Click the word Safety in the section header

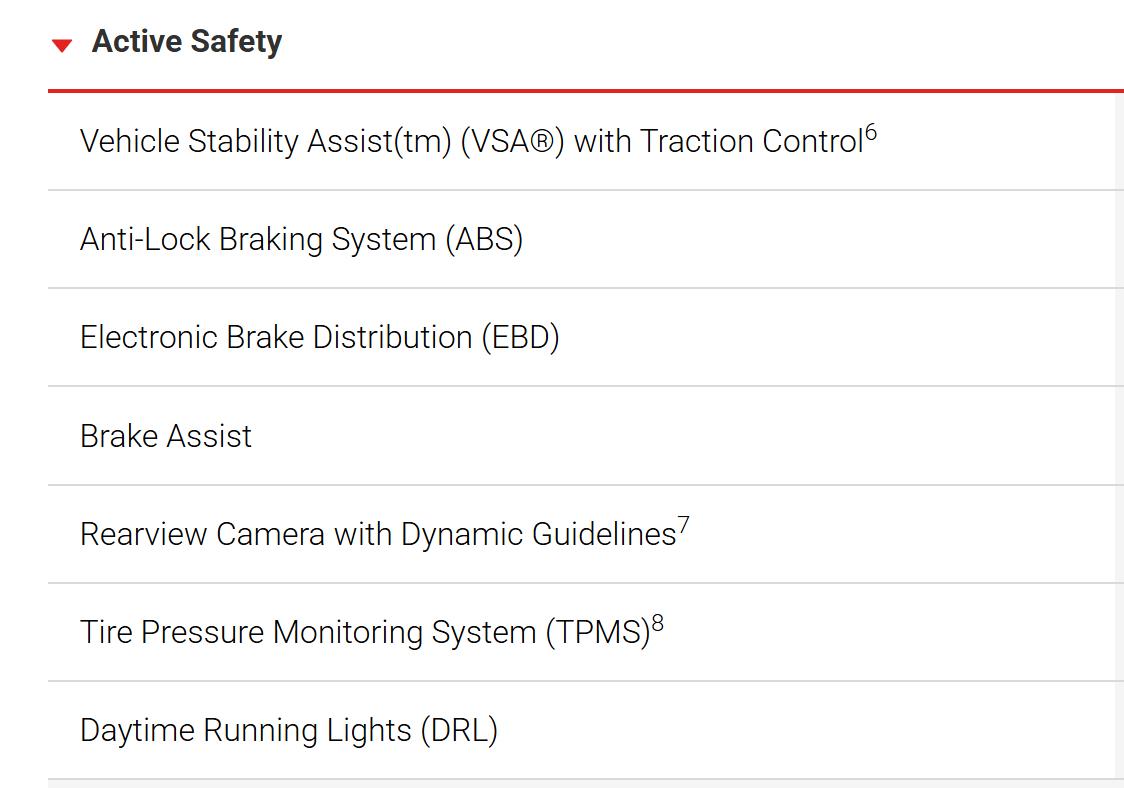[237, 42]
